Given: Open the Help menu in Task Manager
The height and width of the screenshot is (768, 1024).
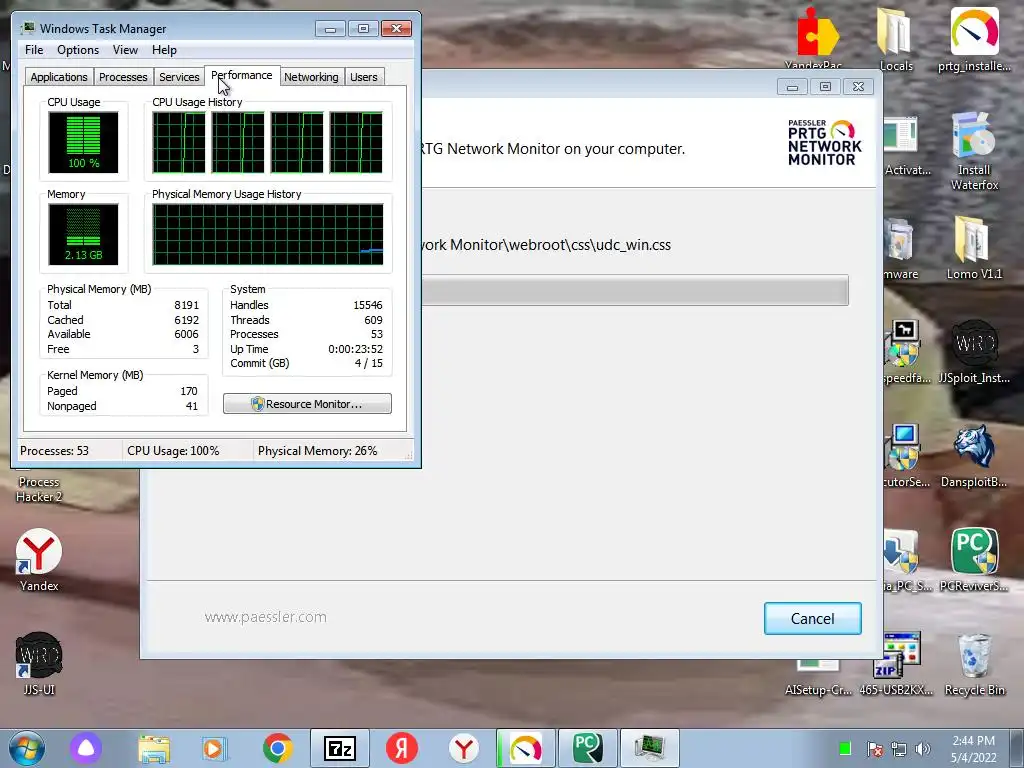Looking at the screenshot, I should point(164,50).
